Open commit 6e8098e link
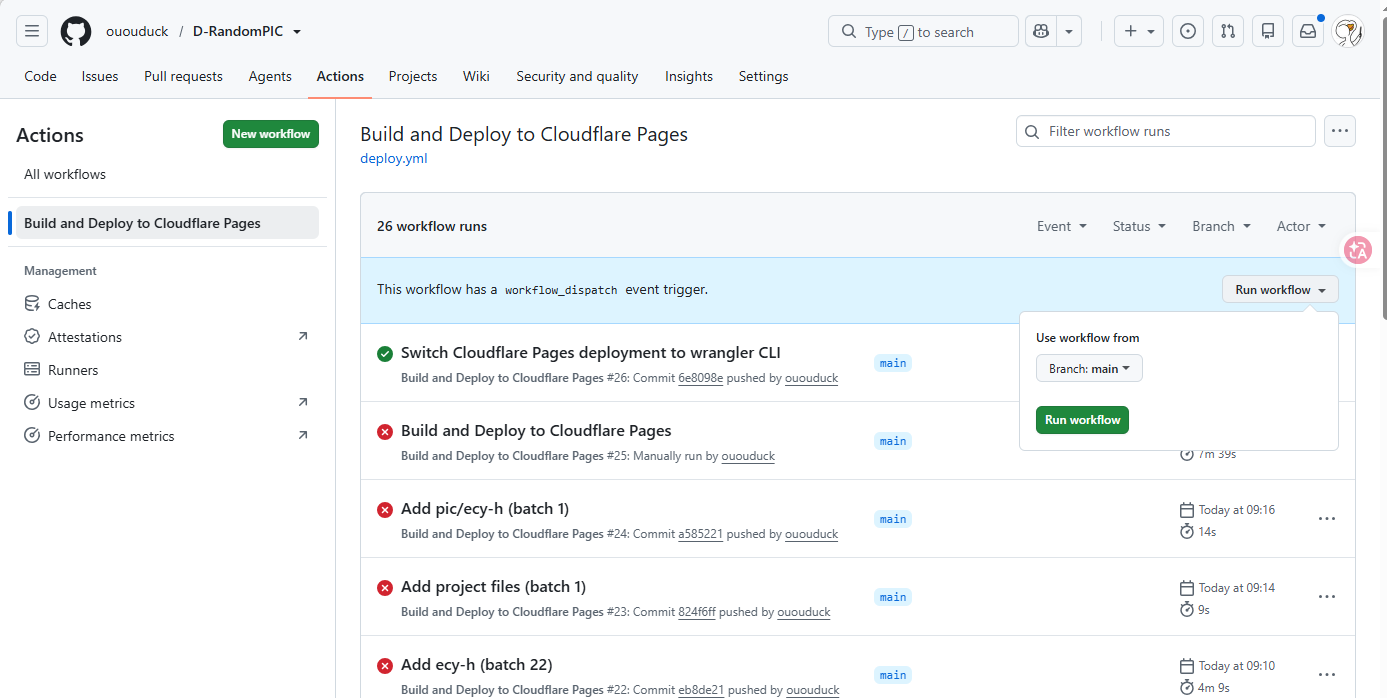The width and height of the screenshot is (1387, 698). (x=700, y=378)
